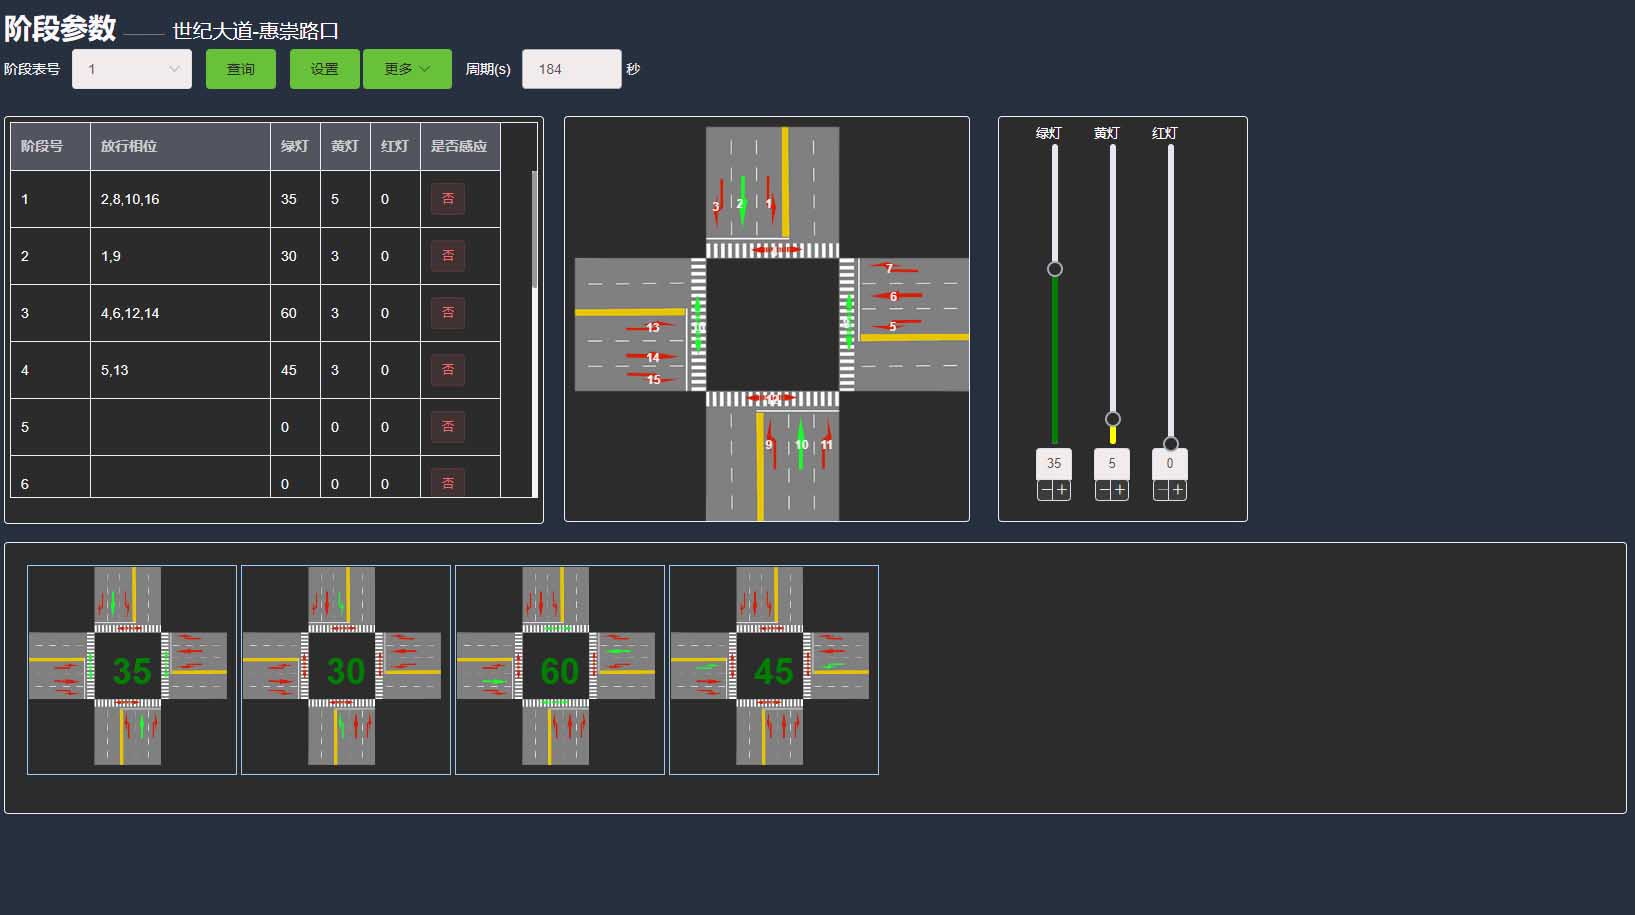The image size is (1635, 915).
Task: Click the 黄灯 column header in table
Action: pos(345,146)
